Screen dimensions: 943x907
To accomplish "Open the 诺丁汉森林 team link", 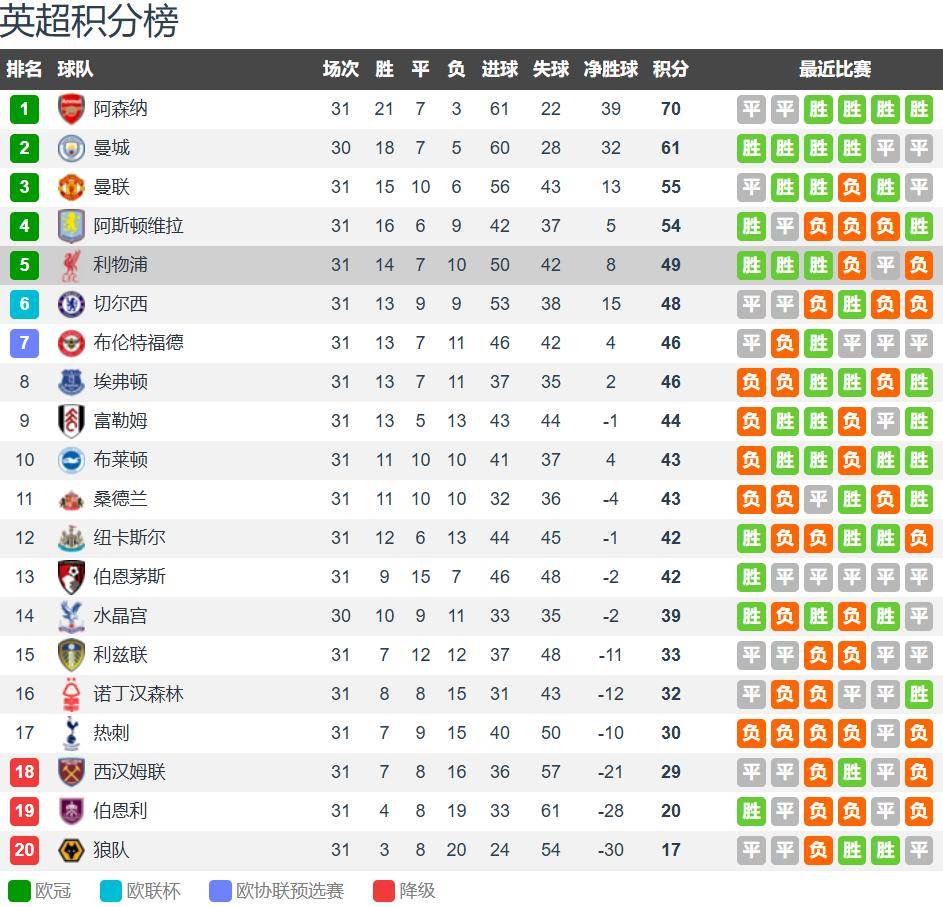I will click(x=138, y=694).
